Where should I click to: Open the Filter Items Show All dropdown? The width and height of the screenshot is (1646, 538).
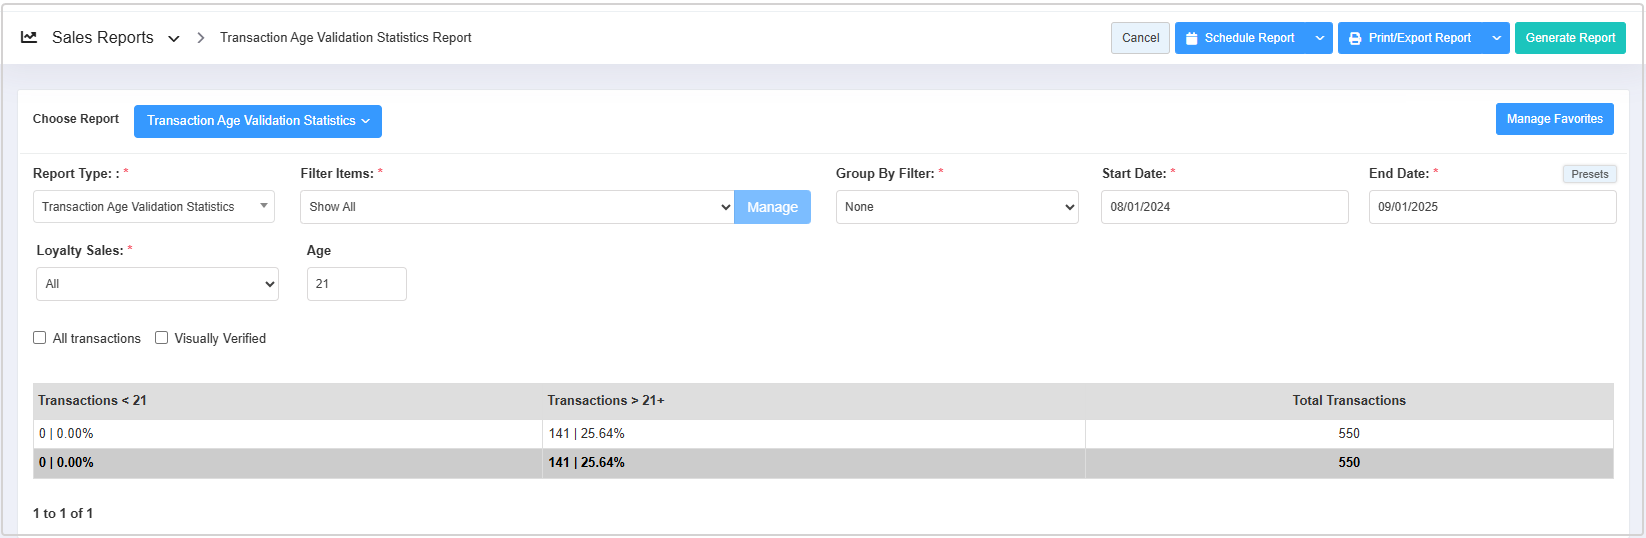516,207
